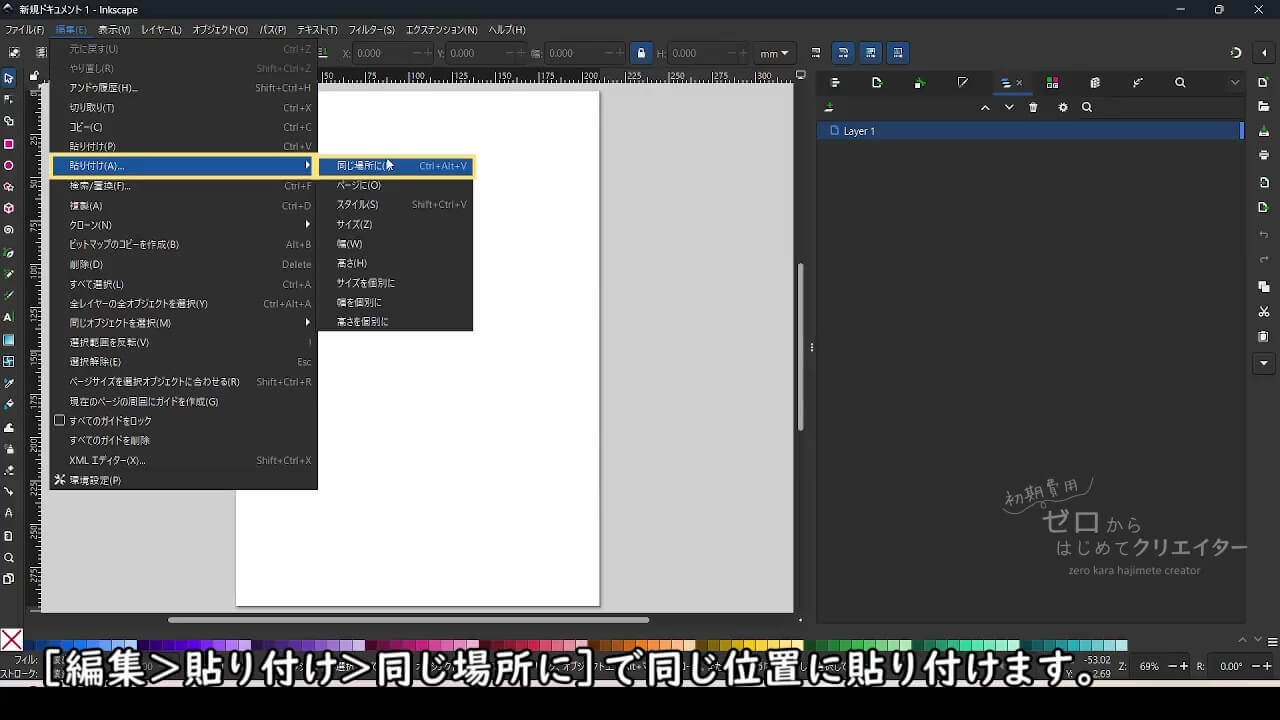
Task: Click the no-paint X swatch
Action: 11,640
